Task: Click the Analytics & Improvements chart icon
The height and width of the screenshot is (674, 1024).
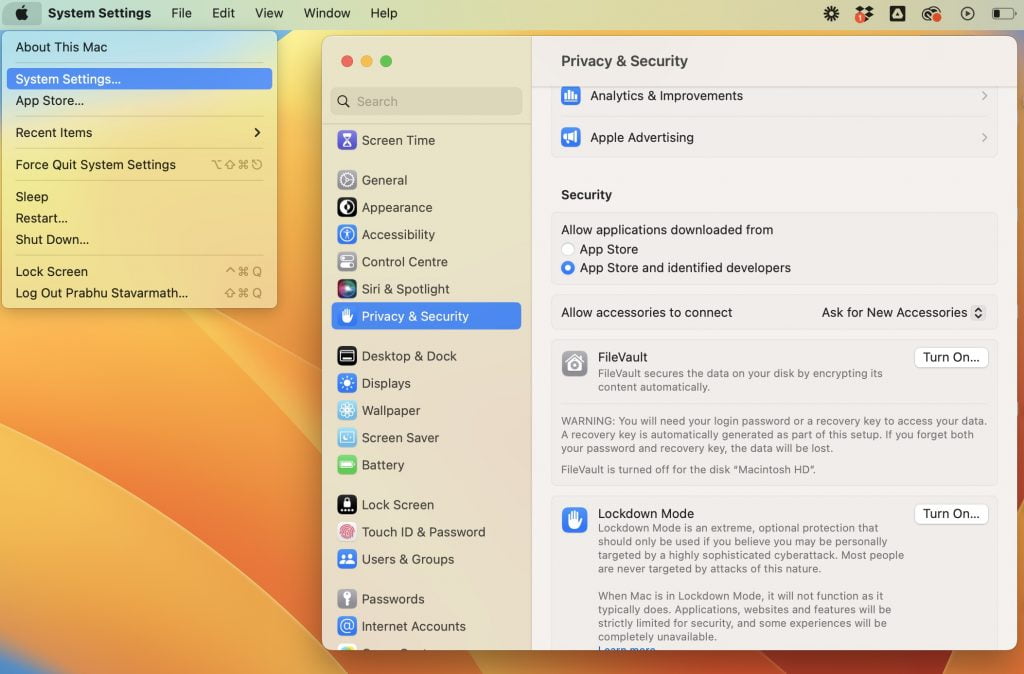Action: pyautogui.click(x=571, y=96)
